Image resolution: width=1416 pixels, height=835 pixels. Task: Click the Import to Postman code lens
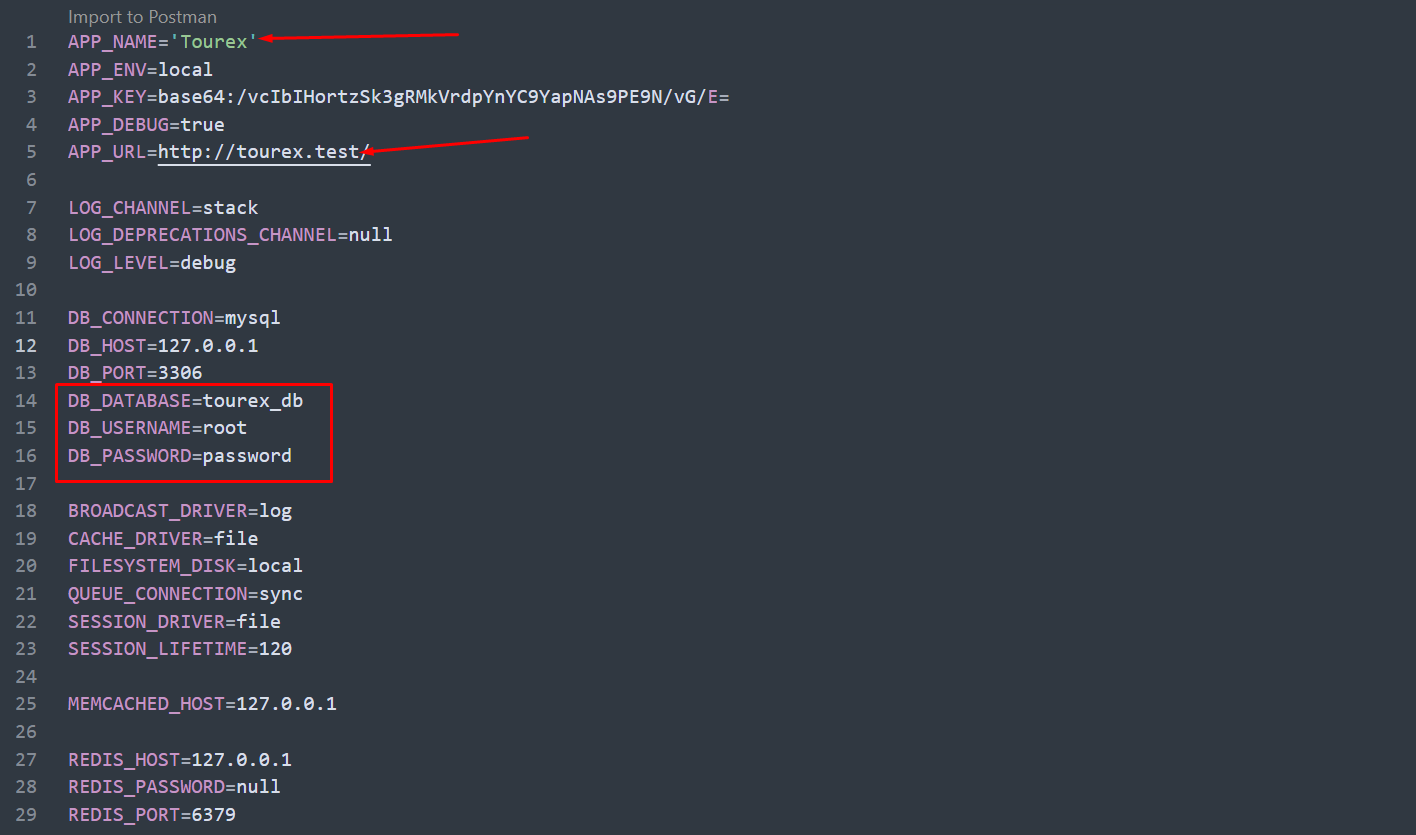tap(142, 17)
